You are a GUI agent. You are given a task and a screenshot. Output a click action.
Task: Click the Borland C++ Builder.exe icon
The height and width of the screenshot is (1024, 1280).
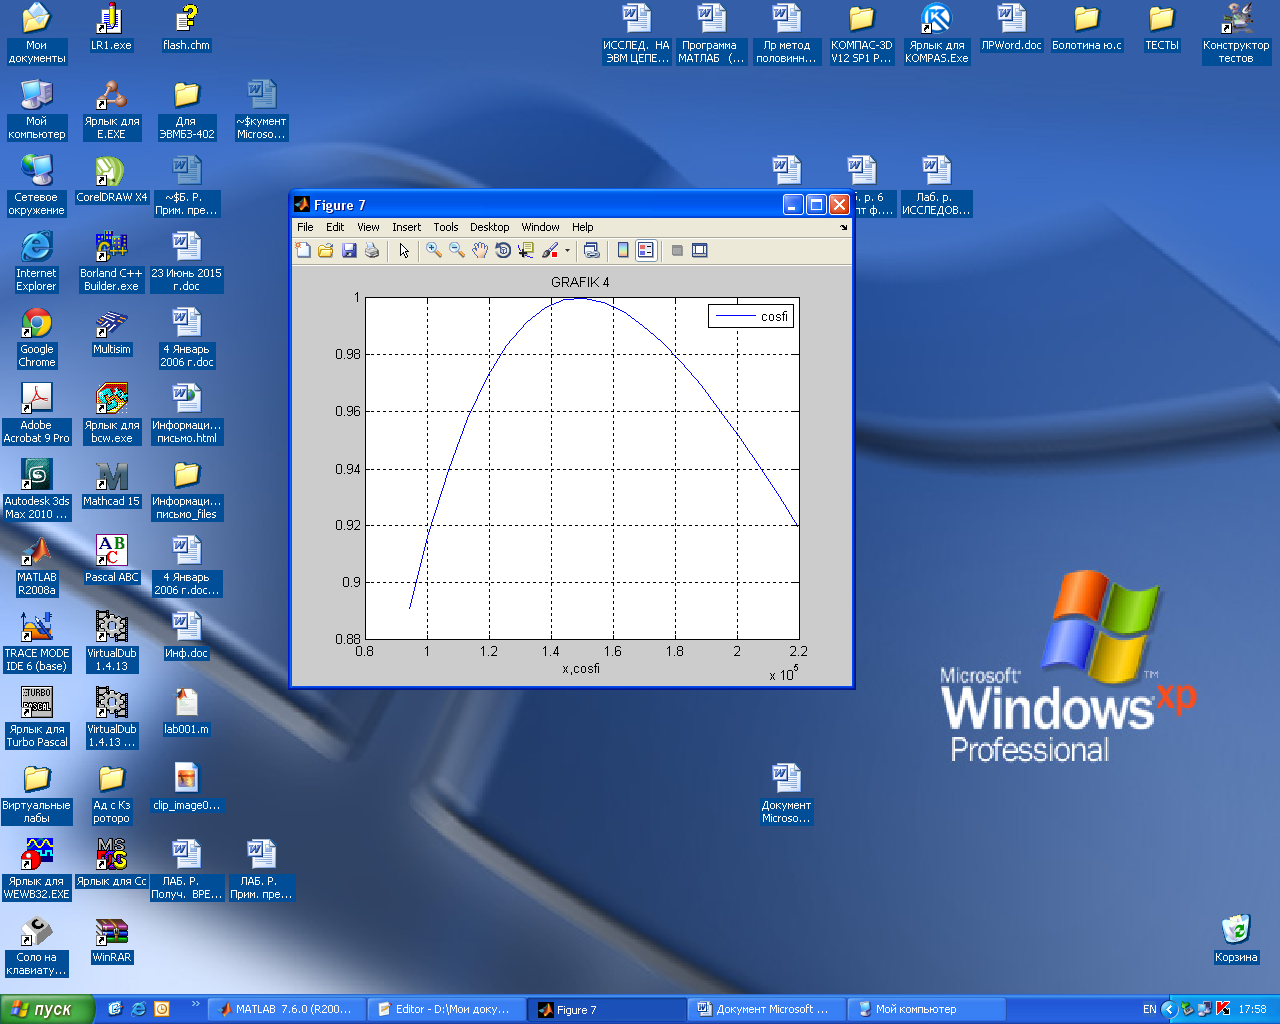(112, 262)
